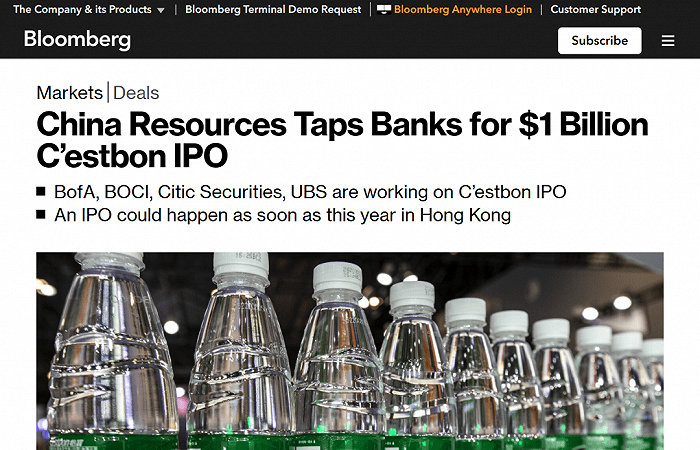Image resolution: width=700 pixels, height=450 pixels.
Task: Select the bullet about IPO in Hong Kong
Action: (283, 215)
